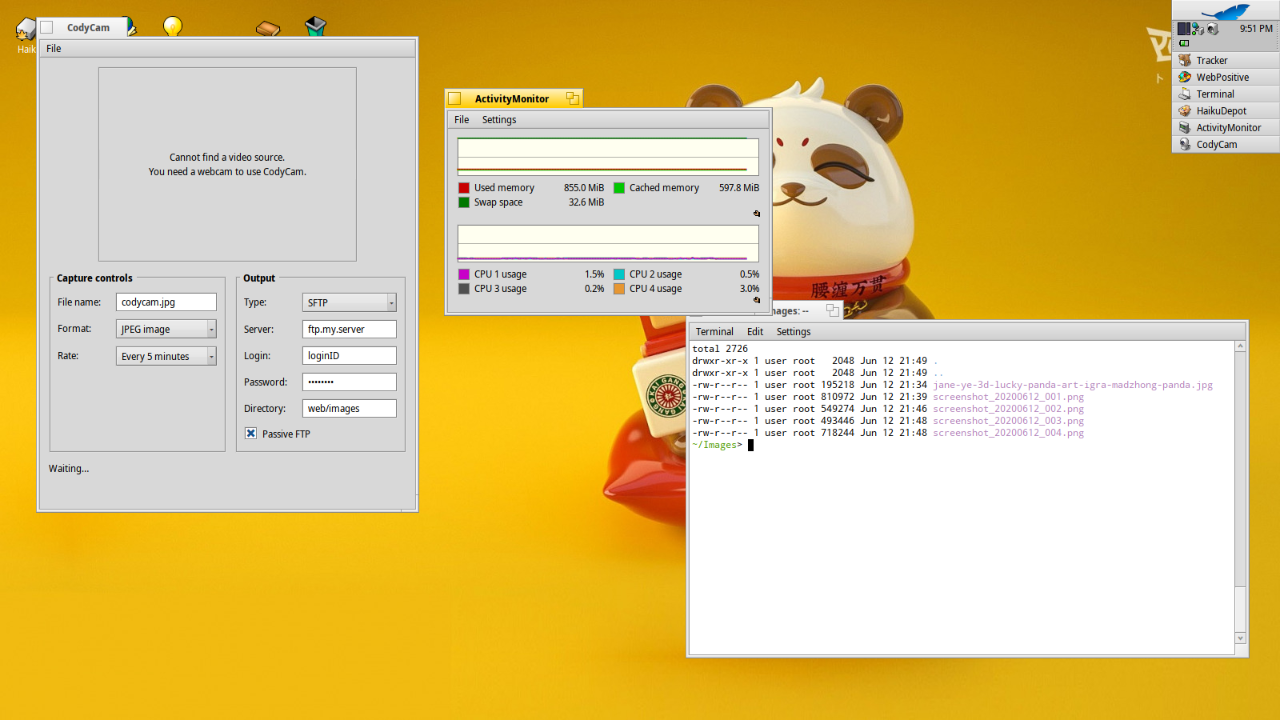Open the Trash bin on the desktop
The image size is (1280, 720).
pos(316,26)
